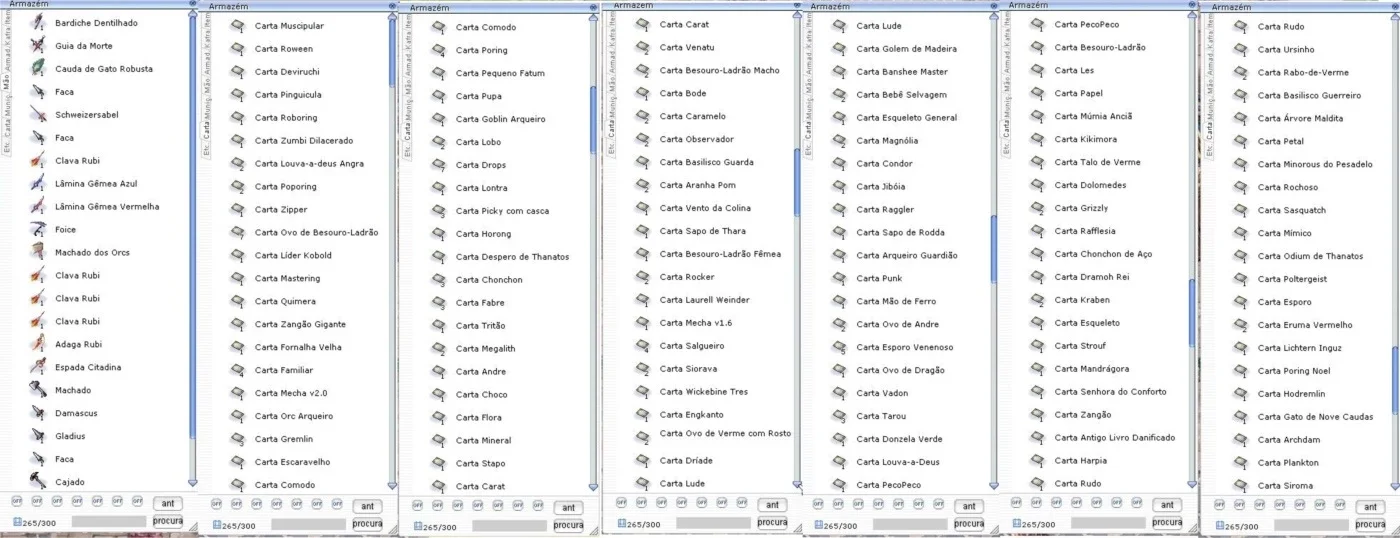This screenshot has width=1400, height=538.
Task: Select the Carta Gato de Nove Caudas icon
Action: point(1240,417)
